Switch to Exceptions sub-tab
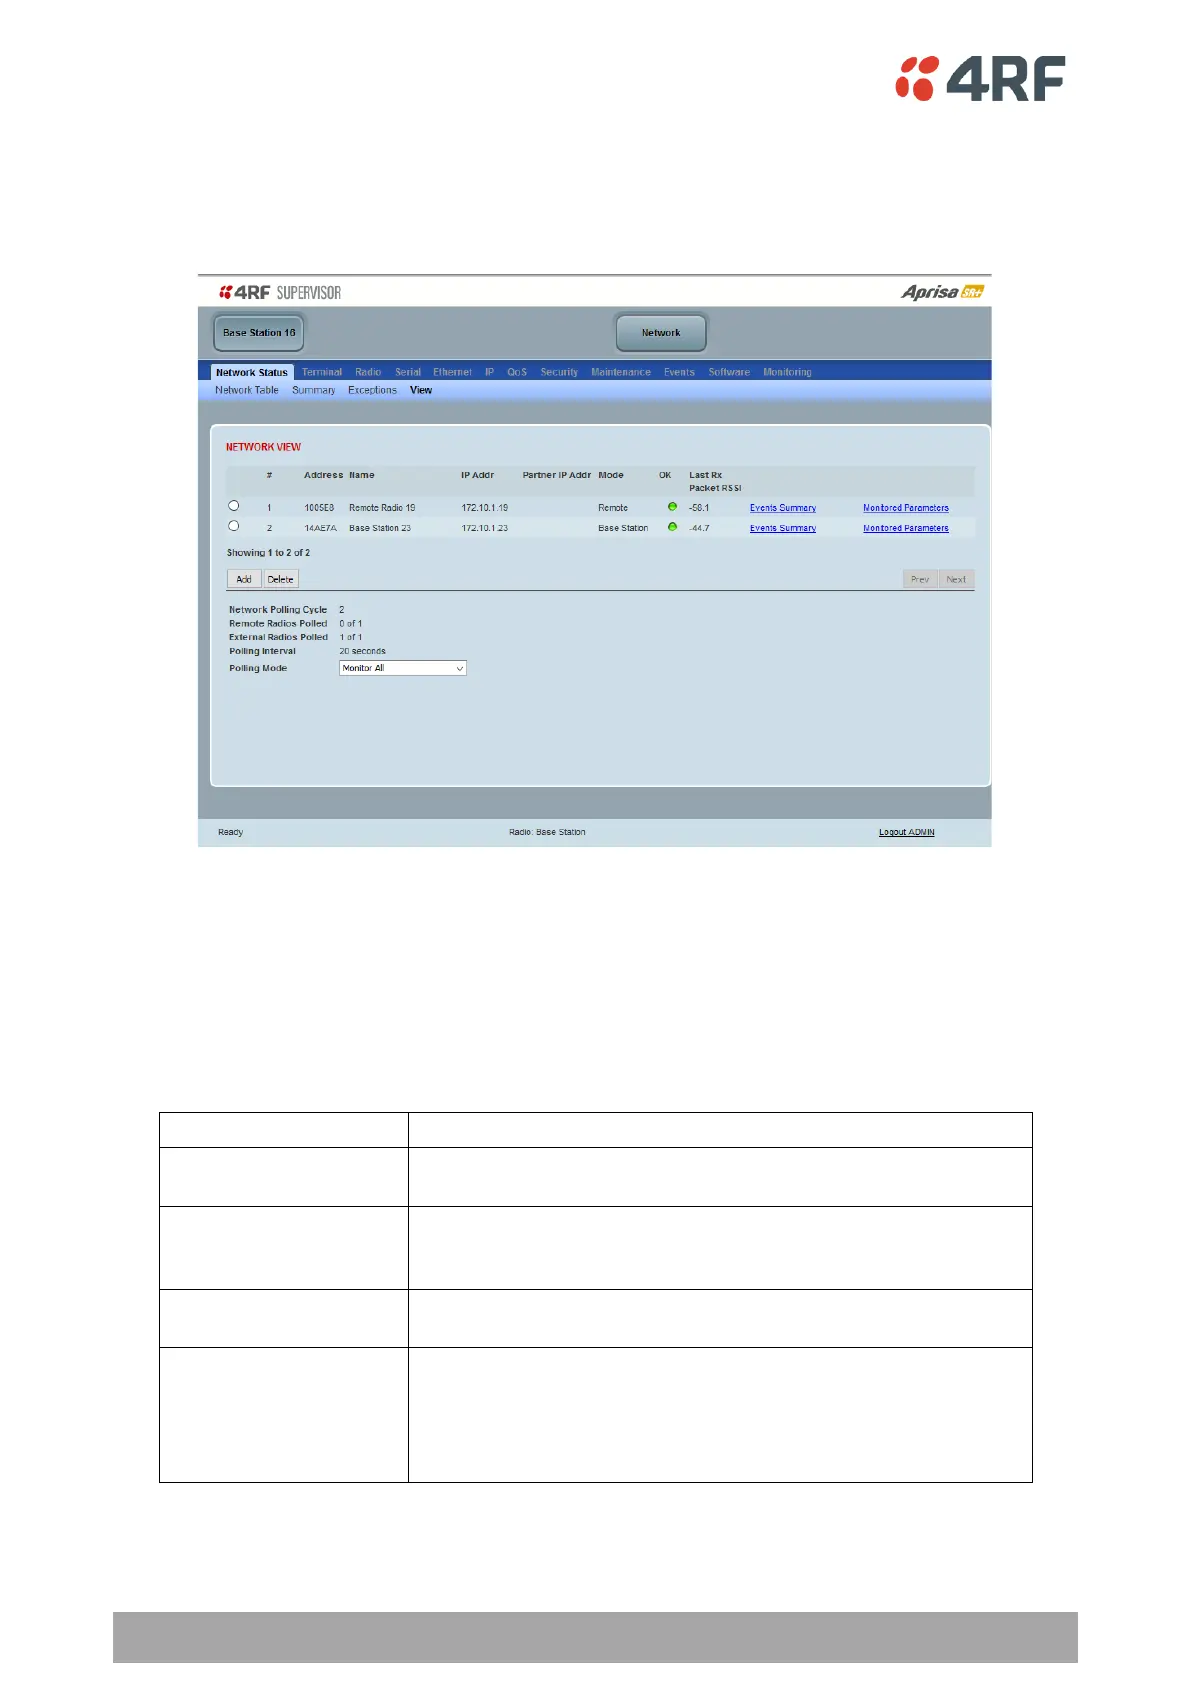This screenshot has width=1191, height=1683. pyautogui.click(x=372, y=390)
